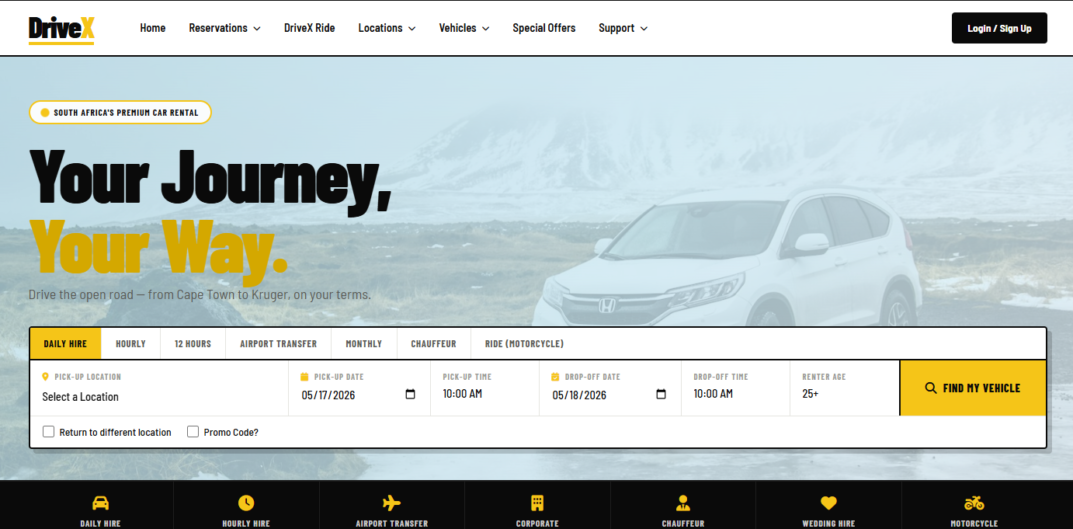The image size is (1073, 529).
Task: Click the pick-up date field 05/17/2026
Action: pyautogui.click(x=359, y=395)
